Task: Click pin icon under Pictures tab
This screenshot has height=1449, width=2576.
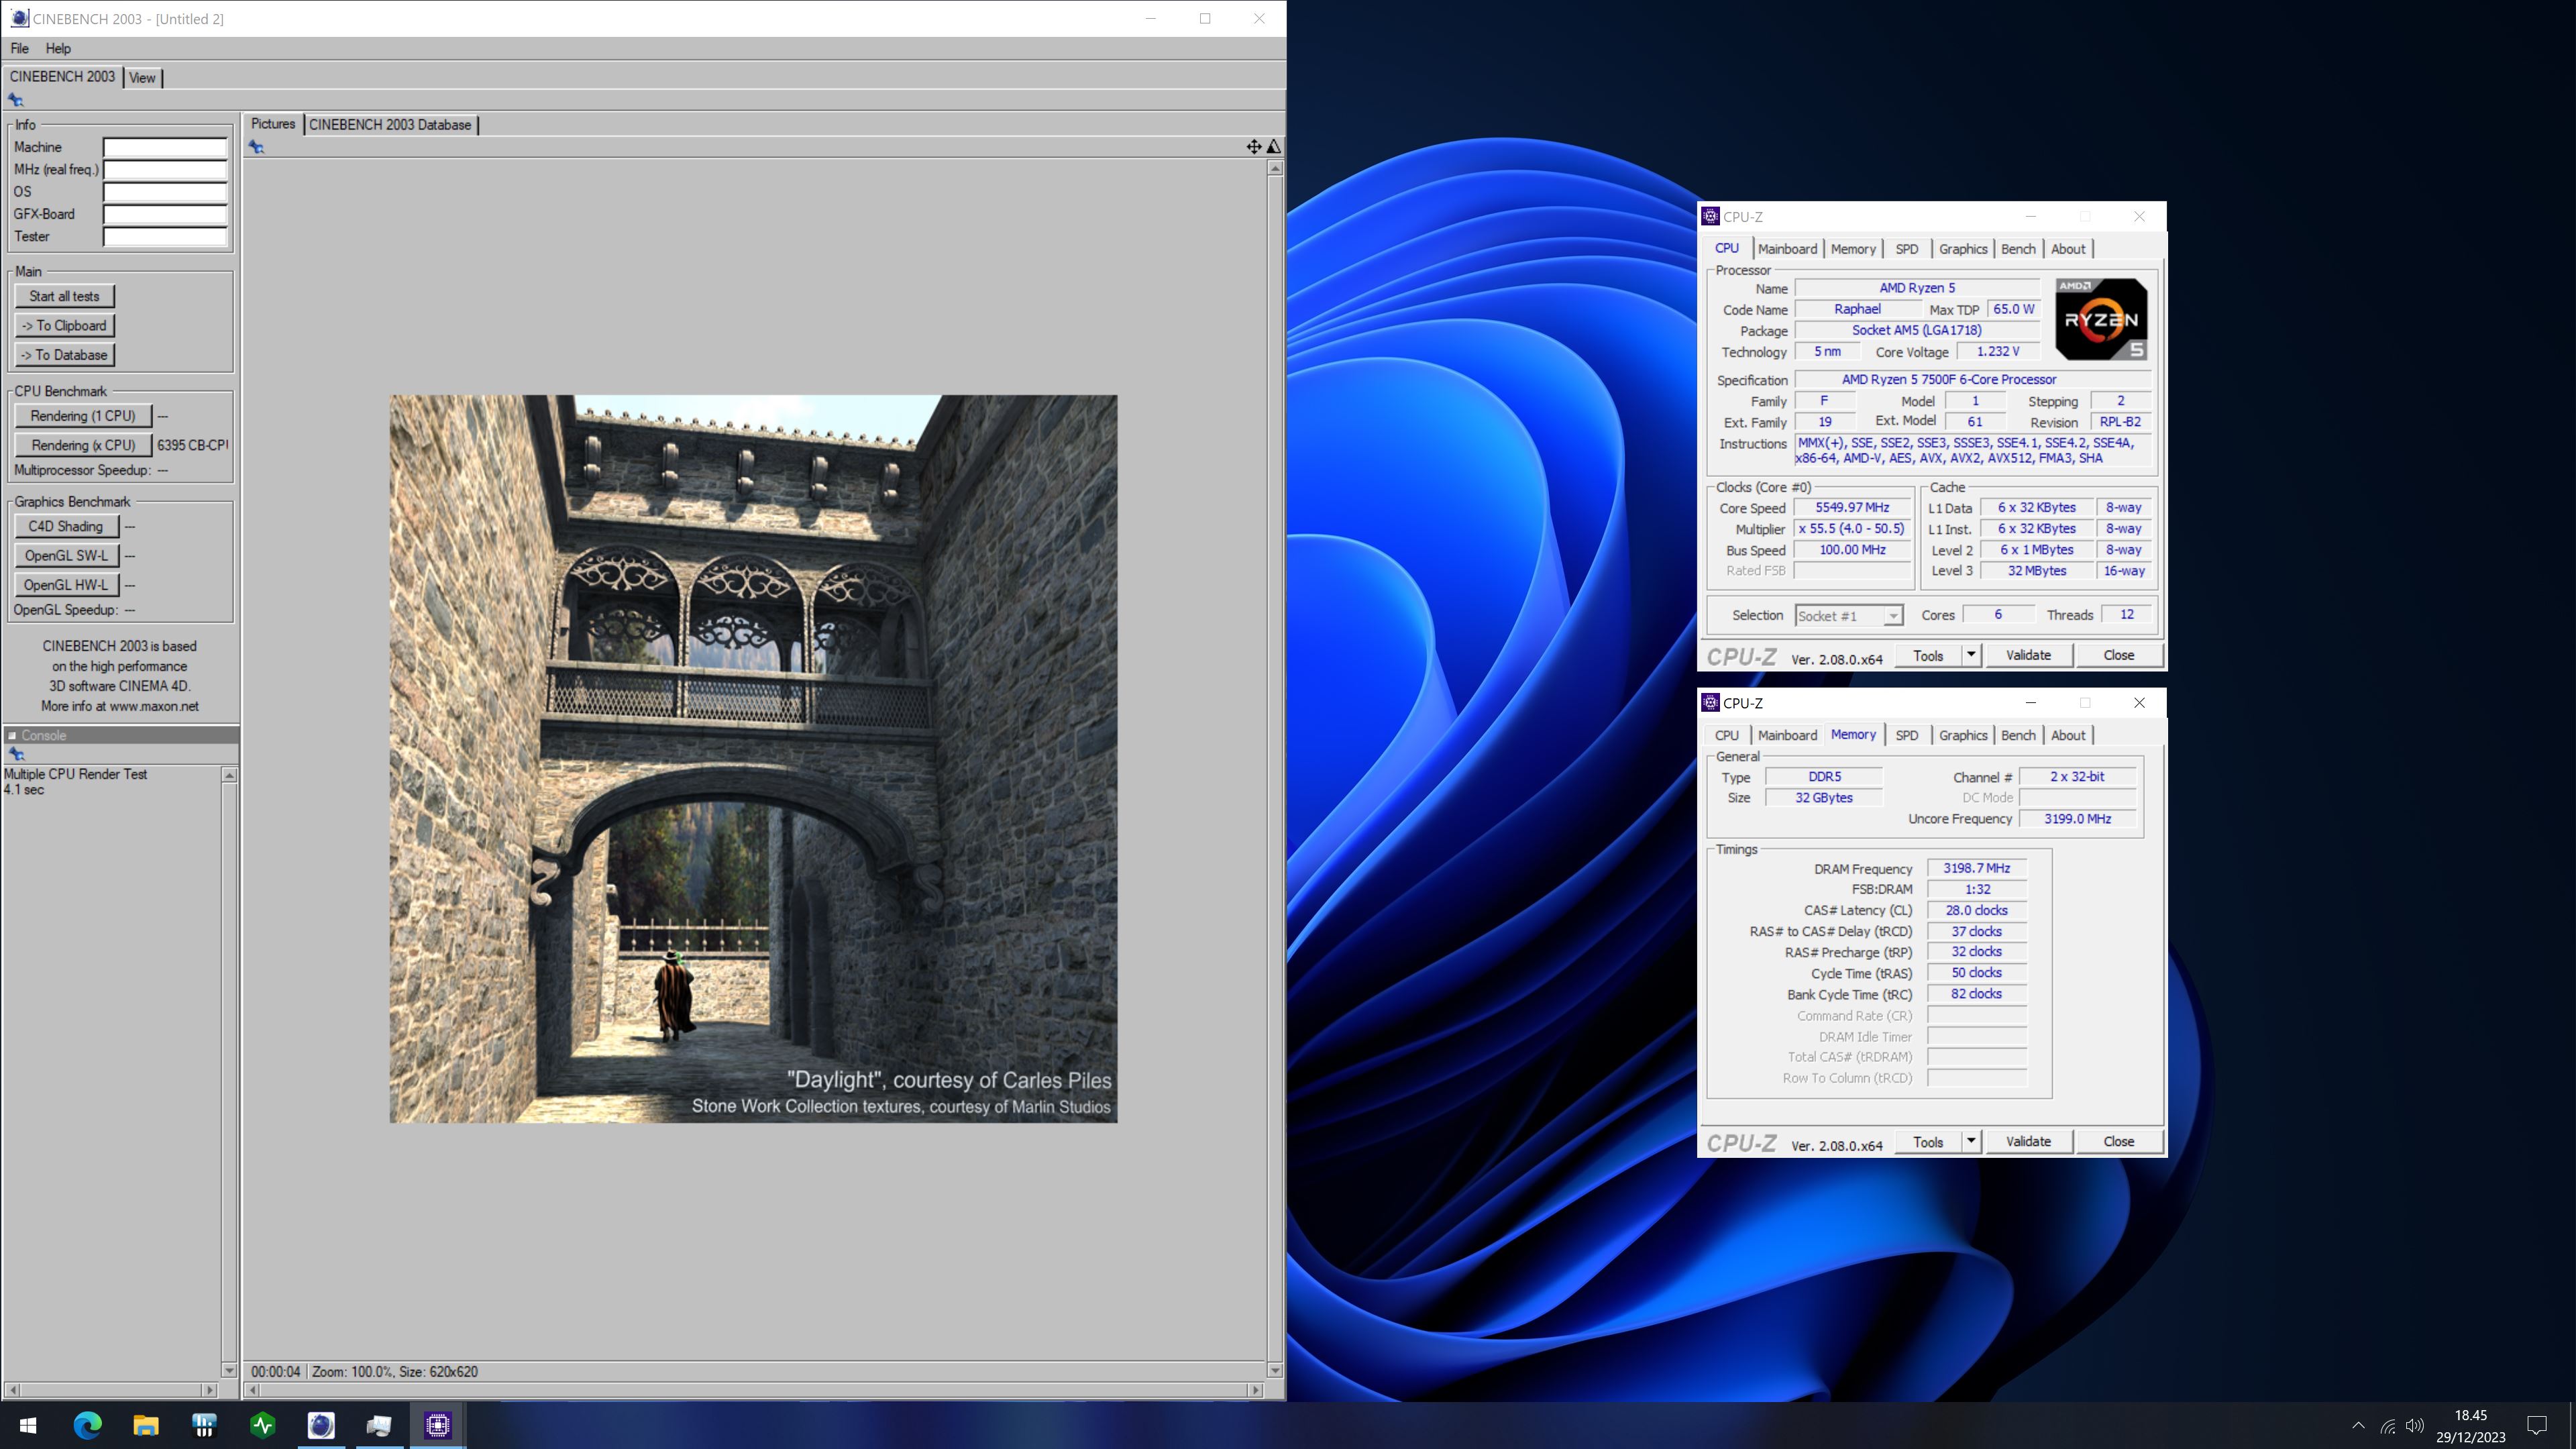Action: coord(257,147)
